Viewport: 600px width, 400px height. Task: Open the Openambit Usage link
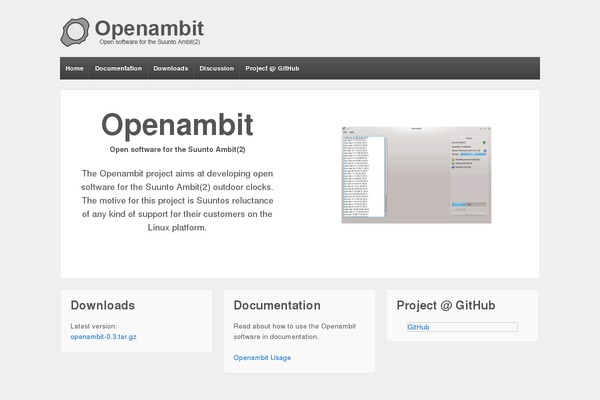(x=262, y=357)
